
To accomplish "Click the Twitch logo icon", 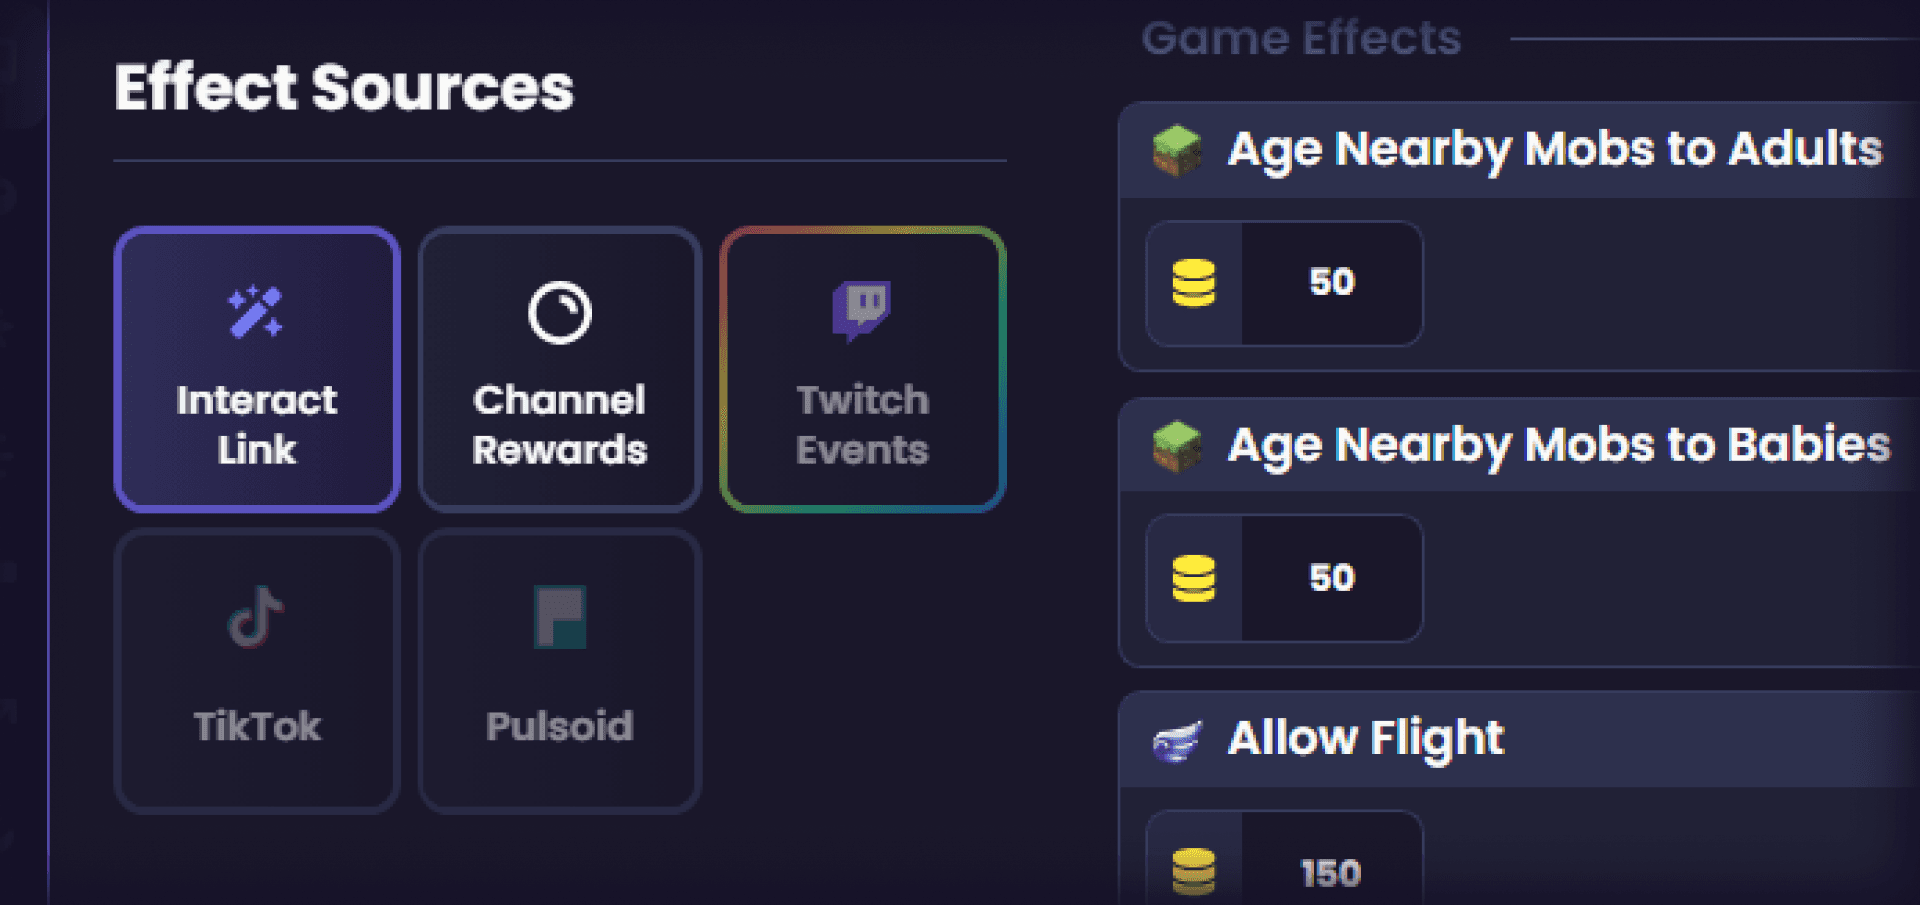I will [861, 311].
